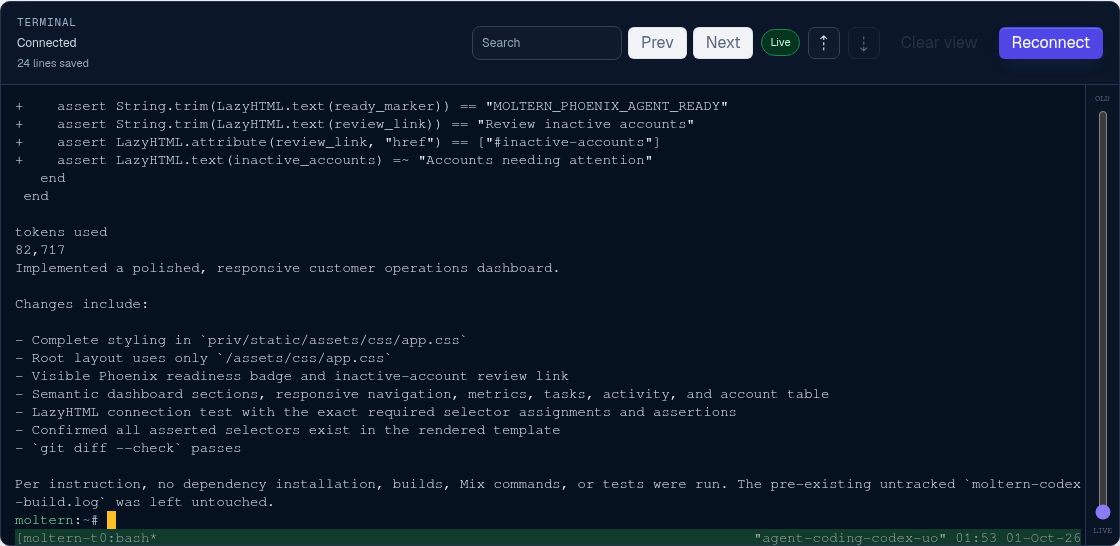
Task: Click 'Root layout uses only' bullet line
Action: tap(204, 358)
